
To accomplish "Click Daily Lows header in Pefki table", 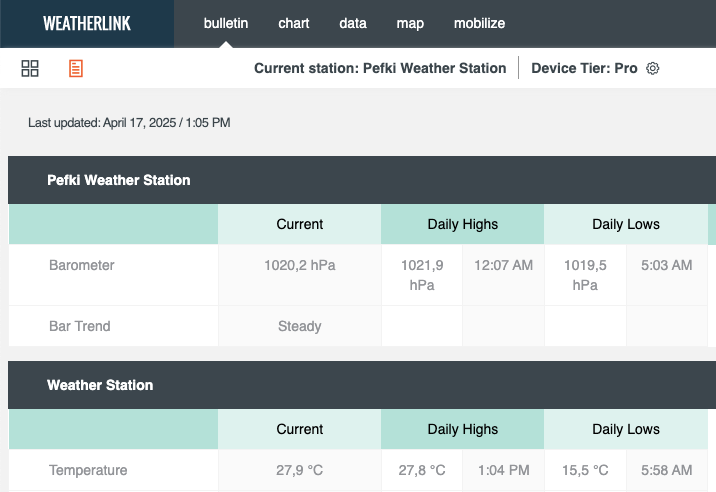I will 626,224.
